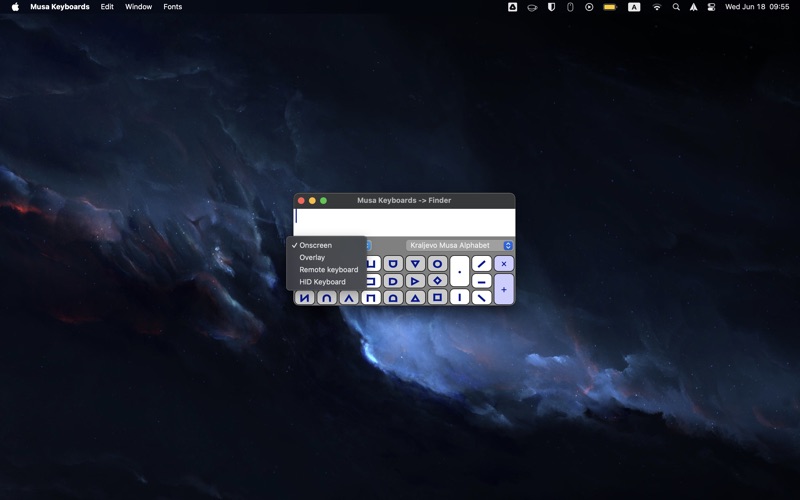Click the tall purple + key
This screenshot has width=800, height=500.
coord(504,289)
